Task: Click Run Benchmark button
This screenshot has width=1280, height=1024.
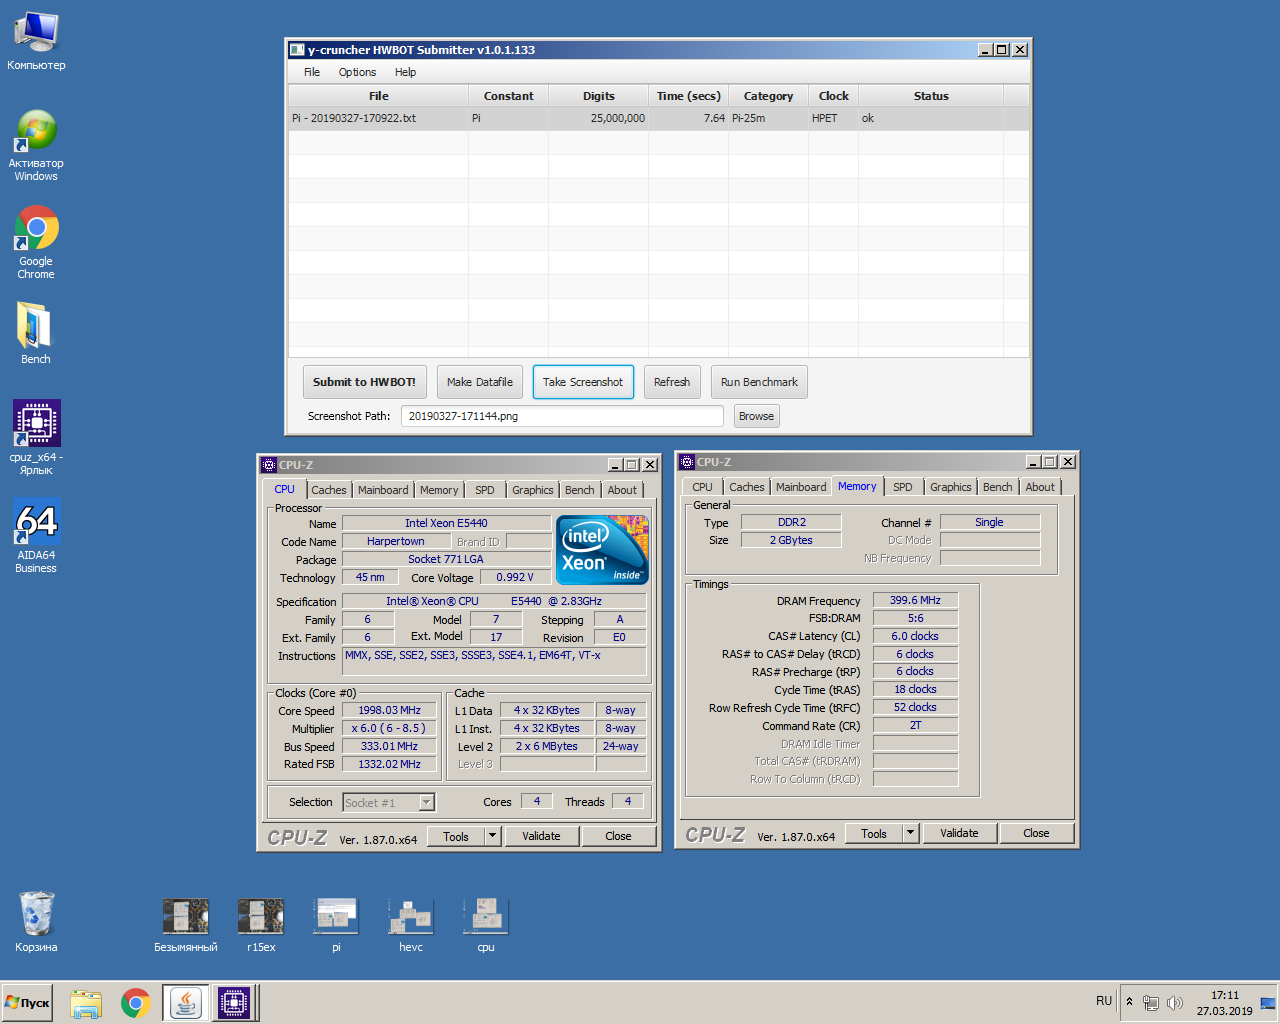Action: coord(759,382)
